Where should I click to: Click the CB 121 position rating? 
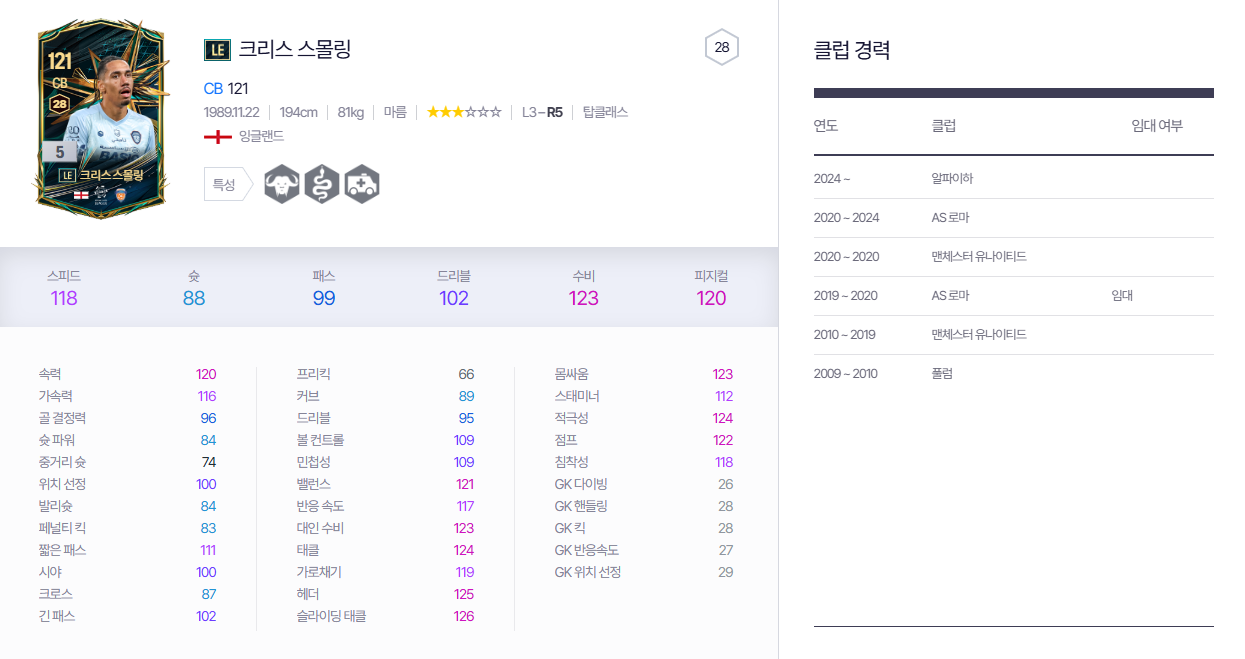226,88
